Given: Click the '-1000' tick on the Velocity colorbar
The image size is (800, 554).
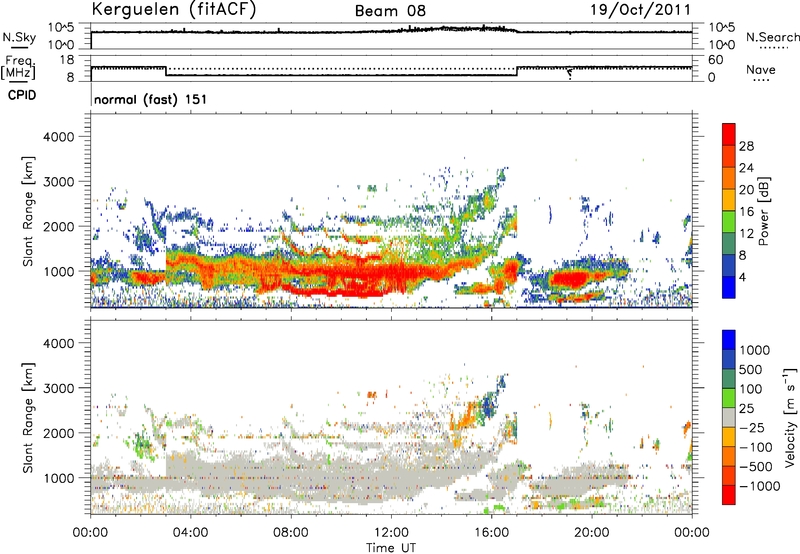Looking at the screenshot, I should 760,486.
